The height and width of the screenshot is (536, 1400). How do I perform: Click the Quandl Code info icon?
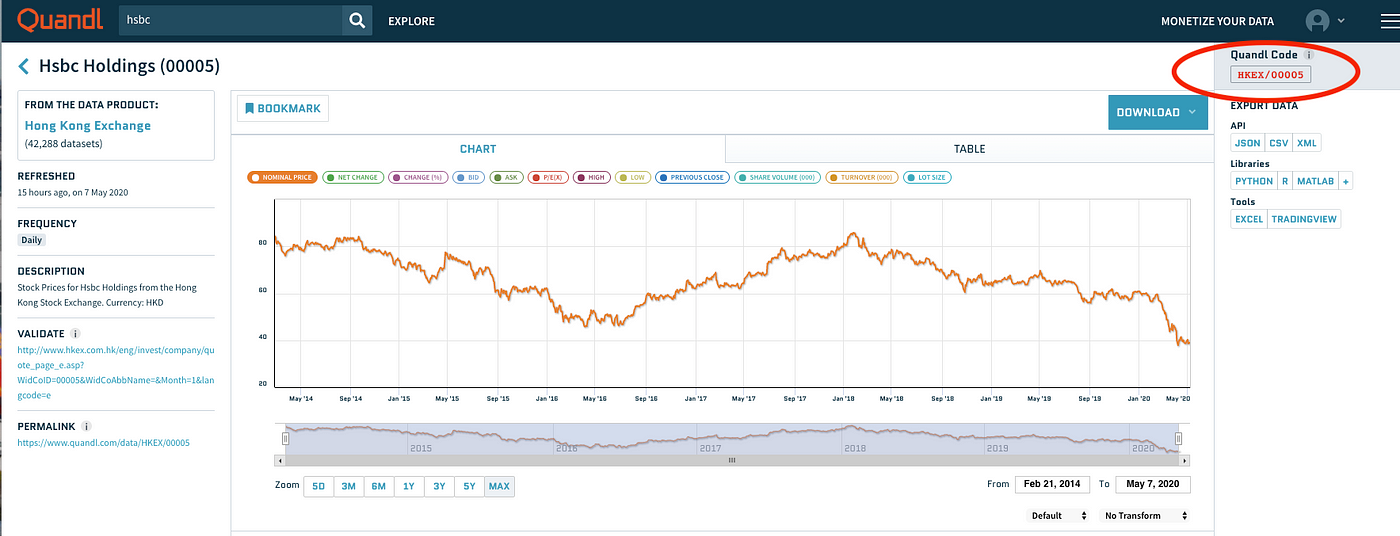(1309, 55)
